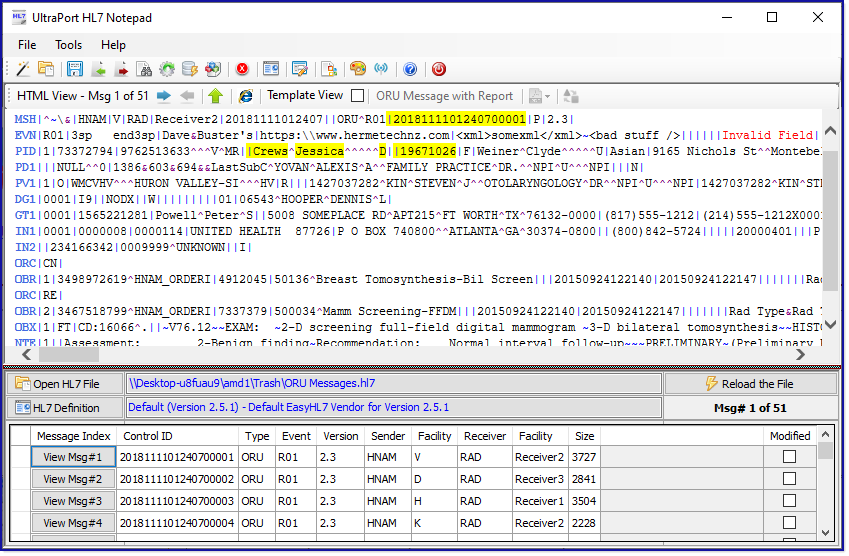
Task: Open the Tools menu
Action: tap(69, 45)
